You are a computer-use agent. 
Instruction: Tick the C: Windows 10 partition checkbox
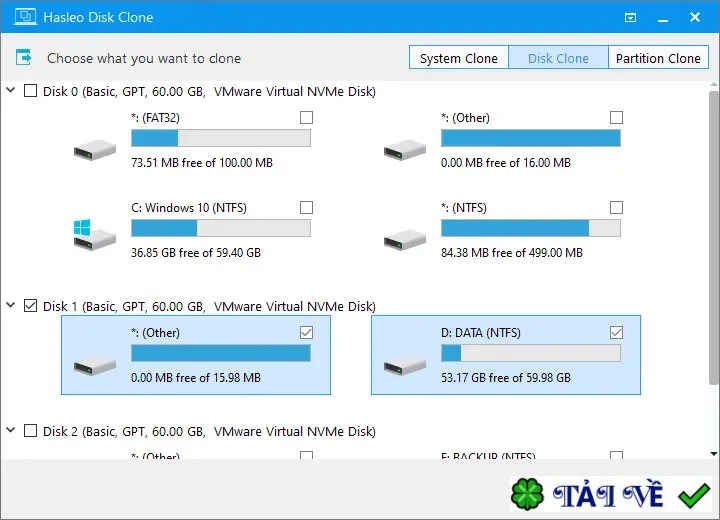pyautogui.click(x=306, y=208)
